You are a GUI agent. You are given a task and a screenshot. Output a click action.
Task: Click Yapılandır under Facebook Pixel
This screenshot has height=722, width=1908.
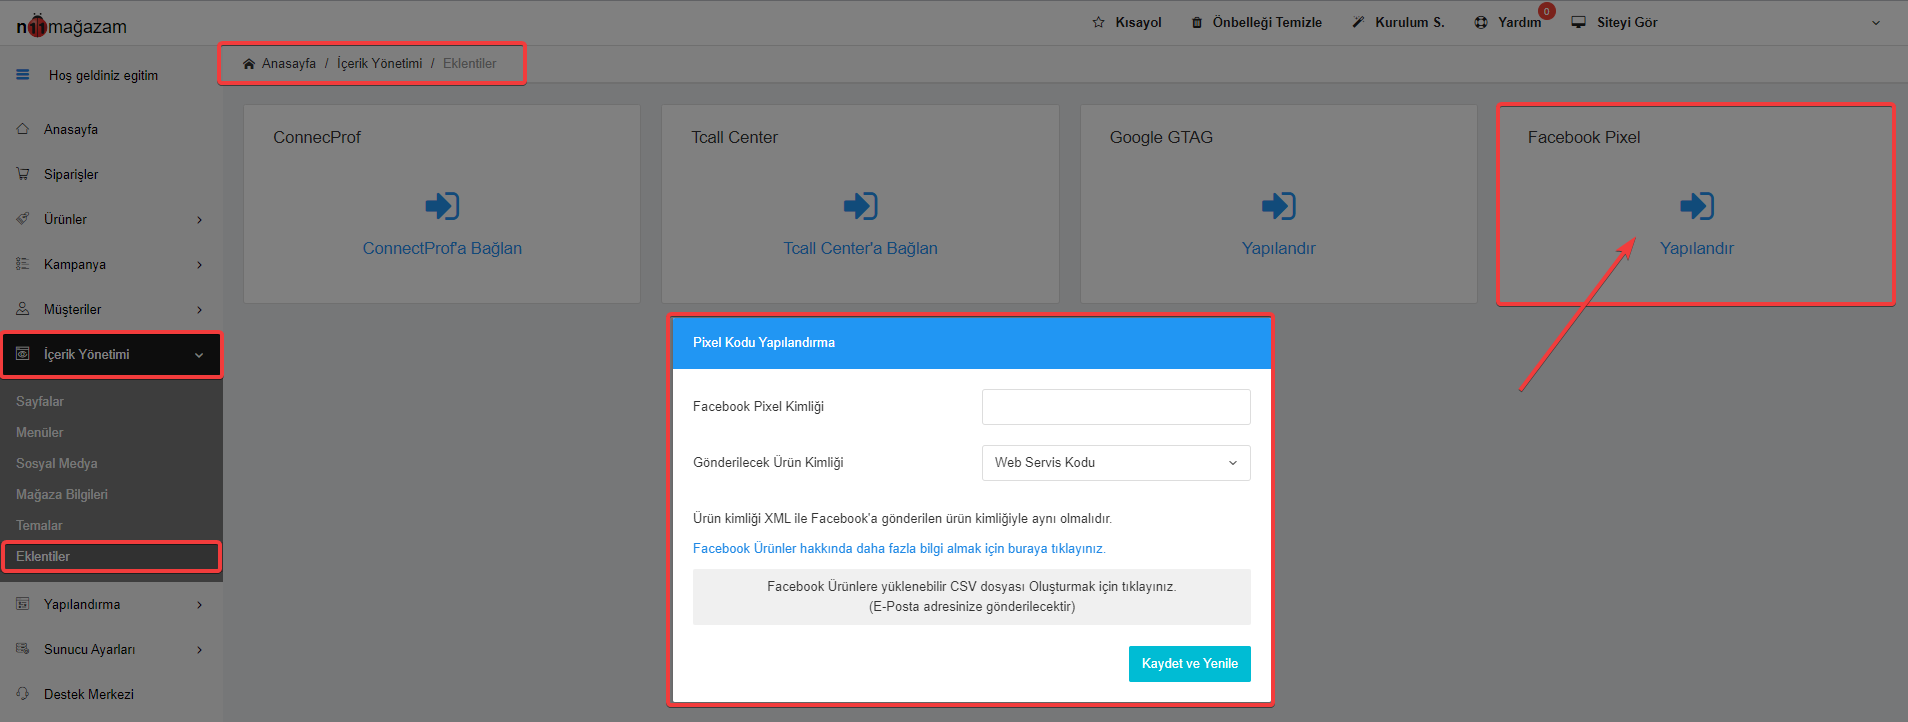tap(1697, 248)
